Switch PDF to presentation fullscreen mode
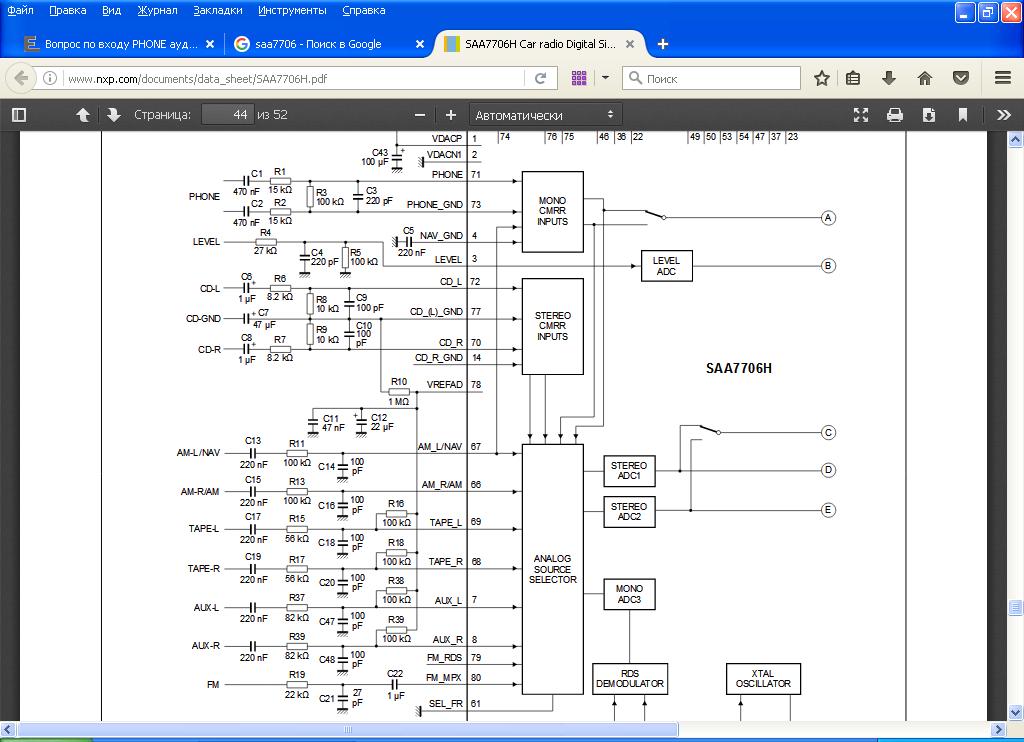This screenshot has height=742, width=1024. point(860,115)
